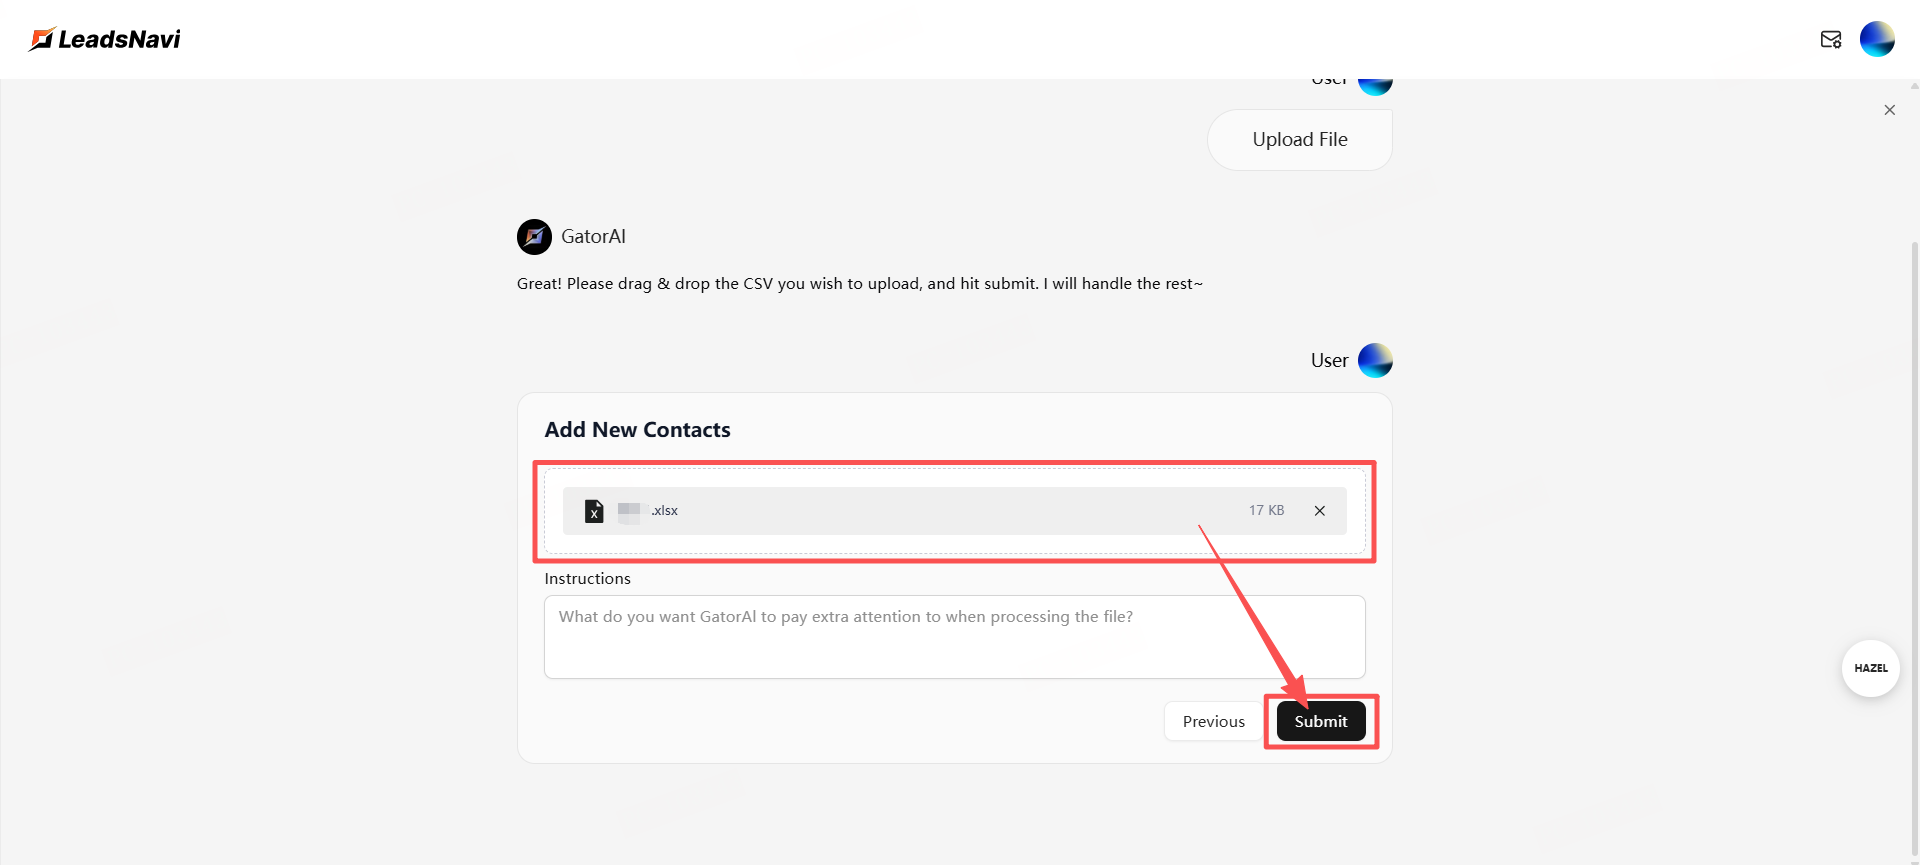1920x865 pixels.
Task: Open the profile avatar in the header
Action: pos(1876,39)
